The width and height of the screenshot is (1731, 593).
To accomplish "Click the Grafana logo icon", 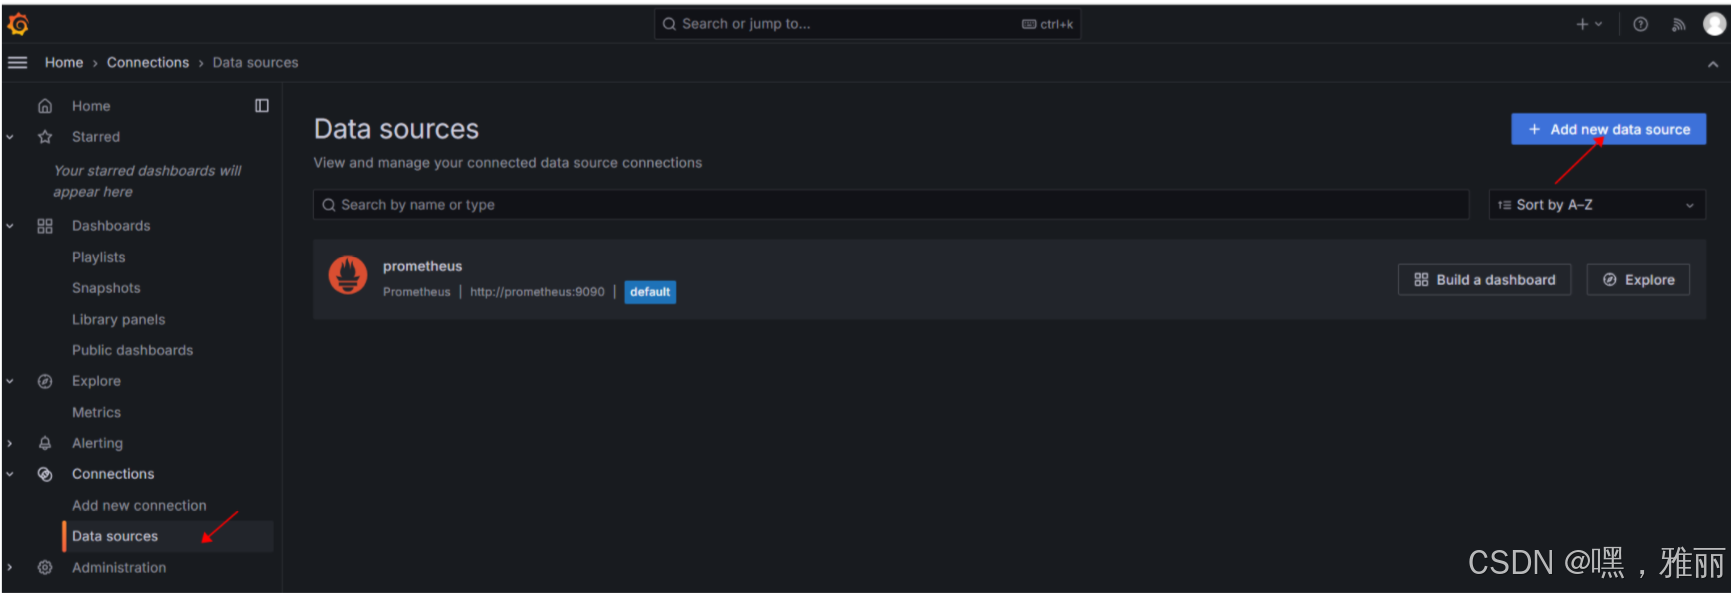I will 18,24.
